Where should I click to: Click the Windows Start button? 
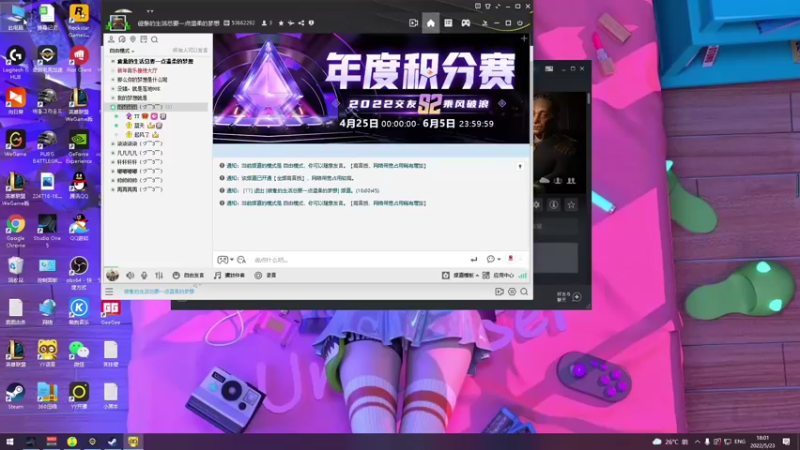pyautogui.click(x=10, y=441)
